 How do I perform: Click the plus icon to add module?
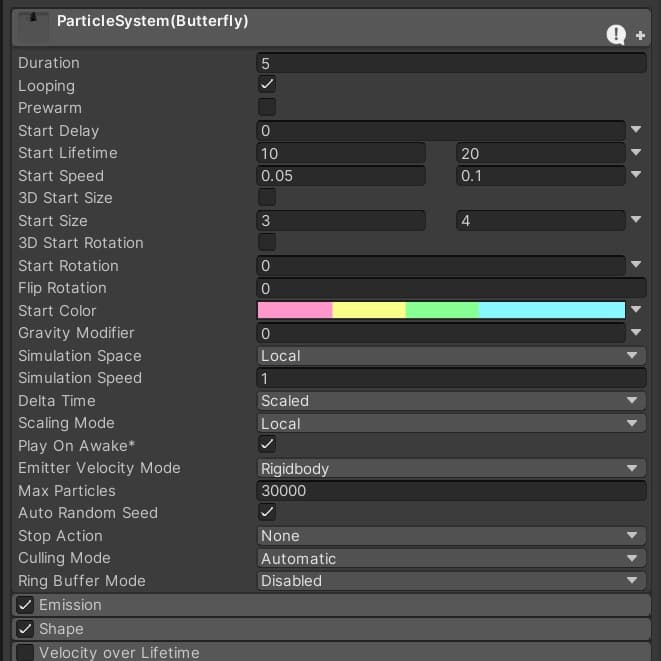click(x=640, y=36)
